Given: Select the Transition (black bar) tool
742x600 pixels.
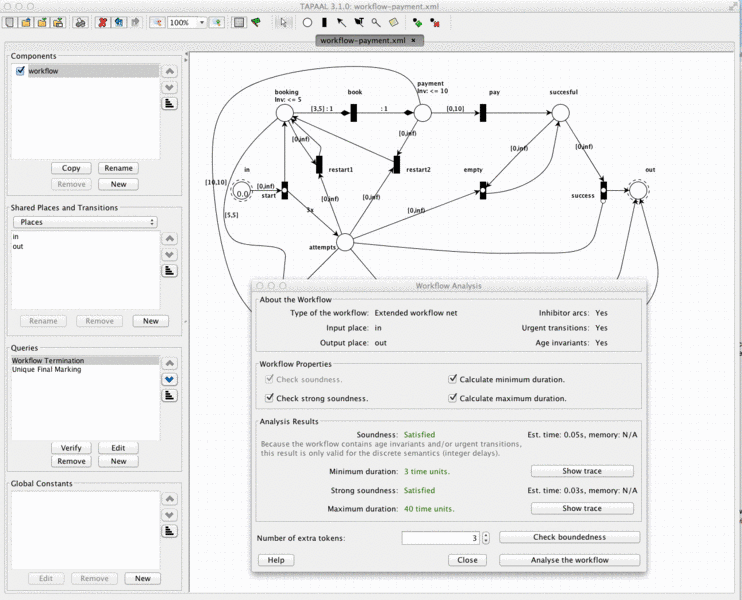Looking at the screenshot, I should 324,22.
